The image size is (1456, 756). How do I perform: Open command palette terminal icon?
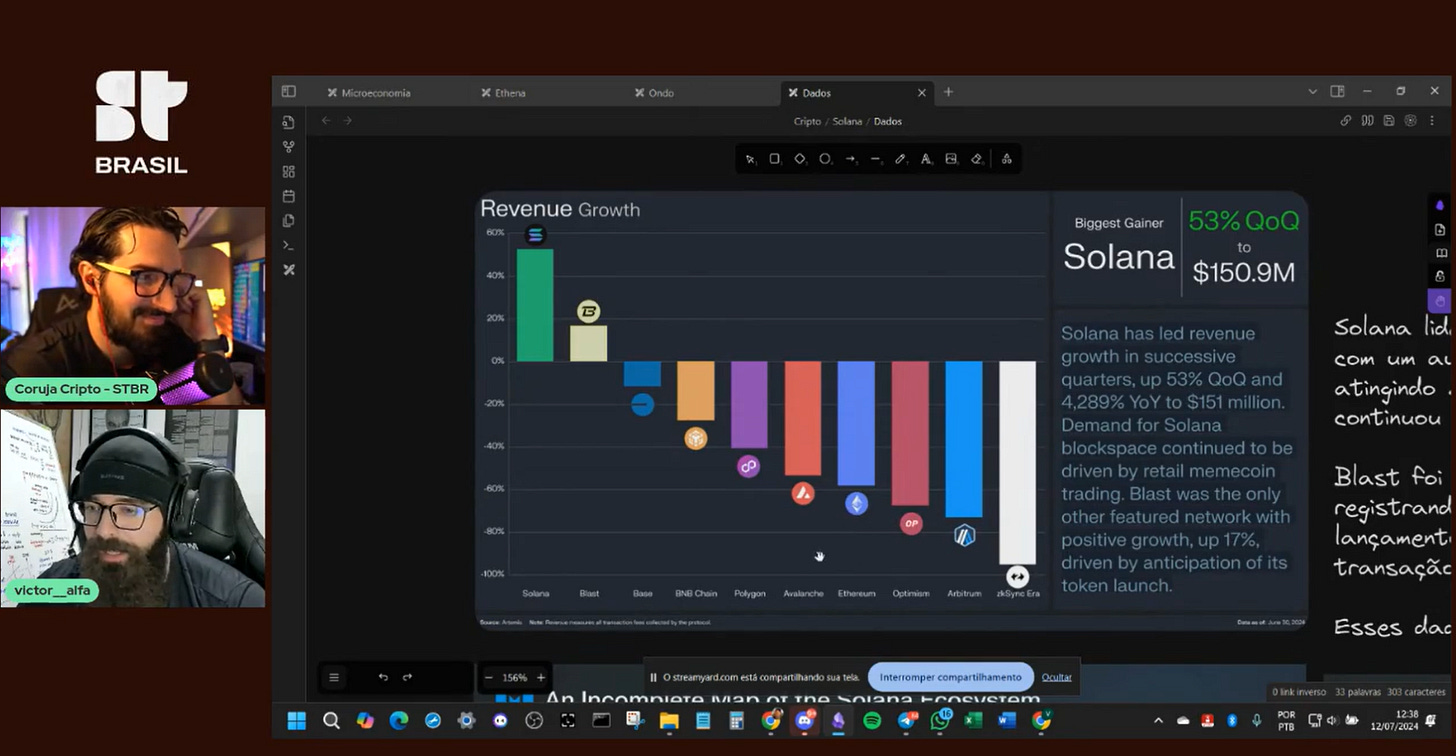click(289, 245)
